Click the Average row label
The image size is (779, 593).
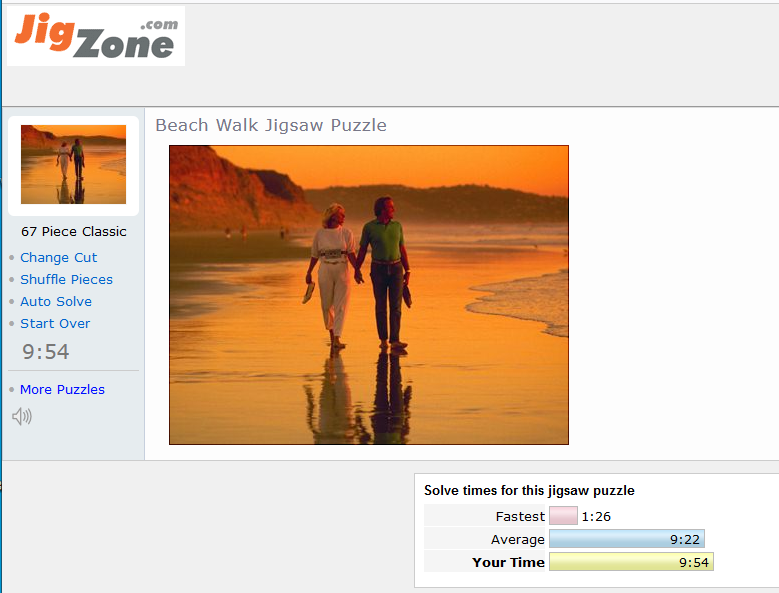pos(518,539)
